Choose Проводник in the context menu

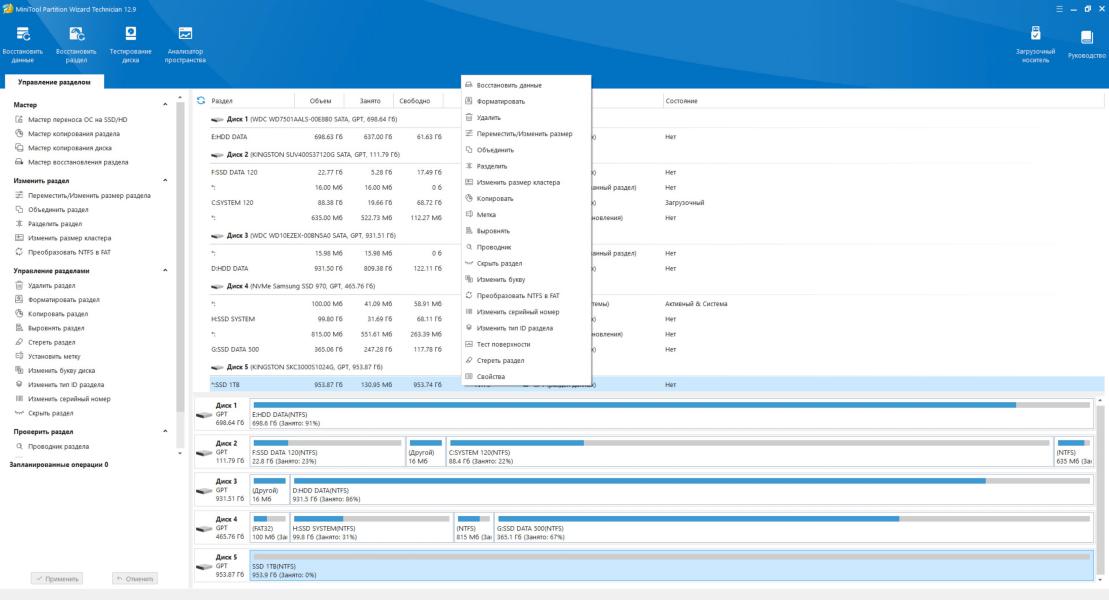[526, 247]
